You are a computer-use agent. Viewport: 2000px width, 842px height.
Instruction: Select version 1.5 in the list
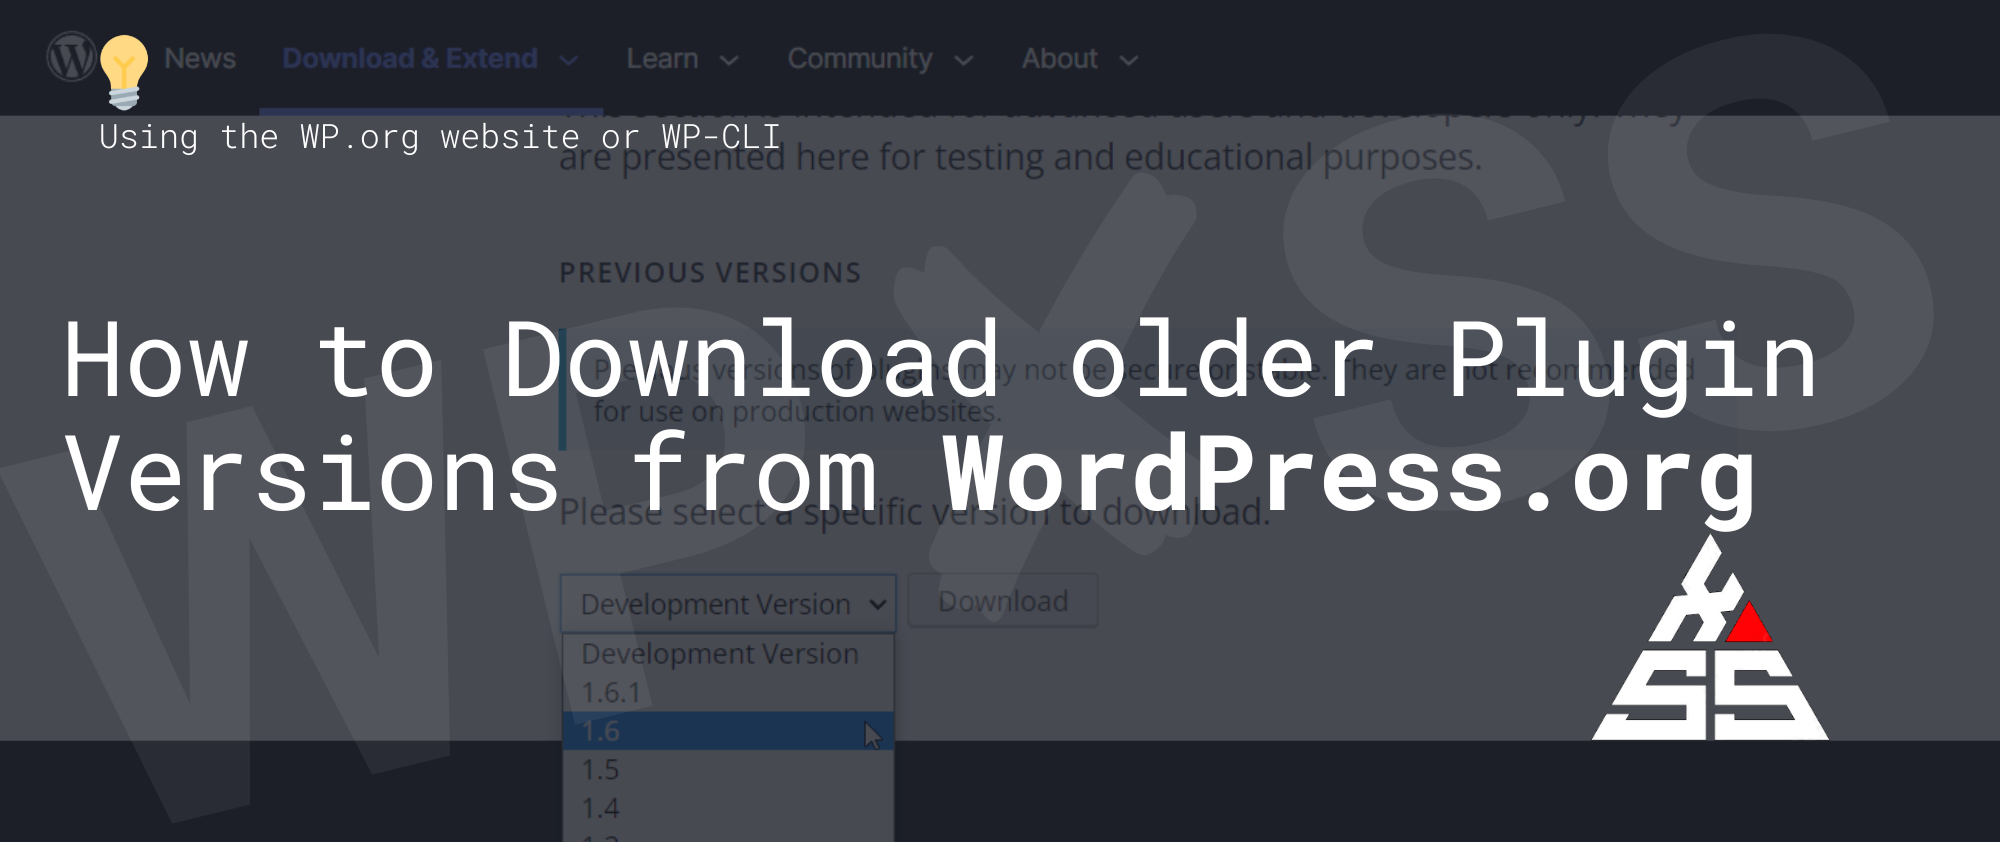pos(728,770)
